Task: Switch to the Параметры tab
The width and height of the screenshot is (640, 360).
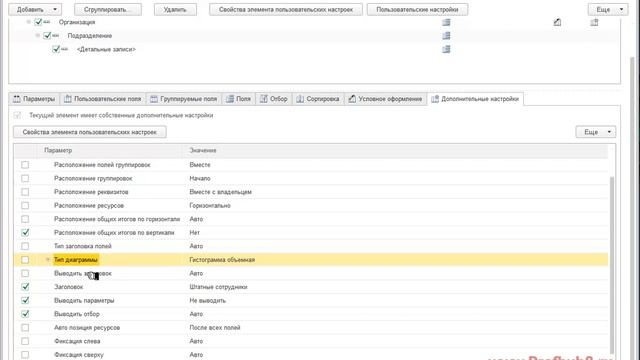Action: pos(34,99)
